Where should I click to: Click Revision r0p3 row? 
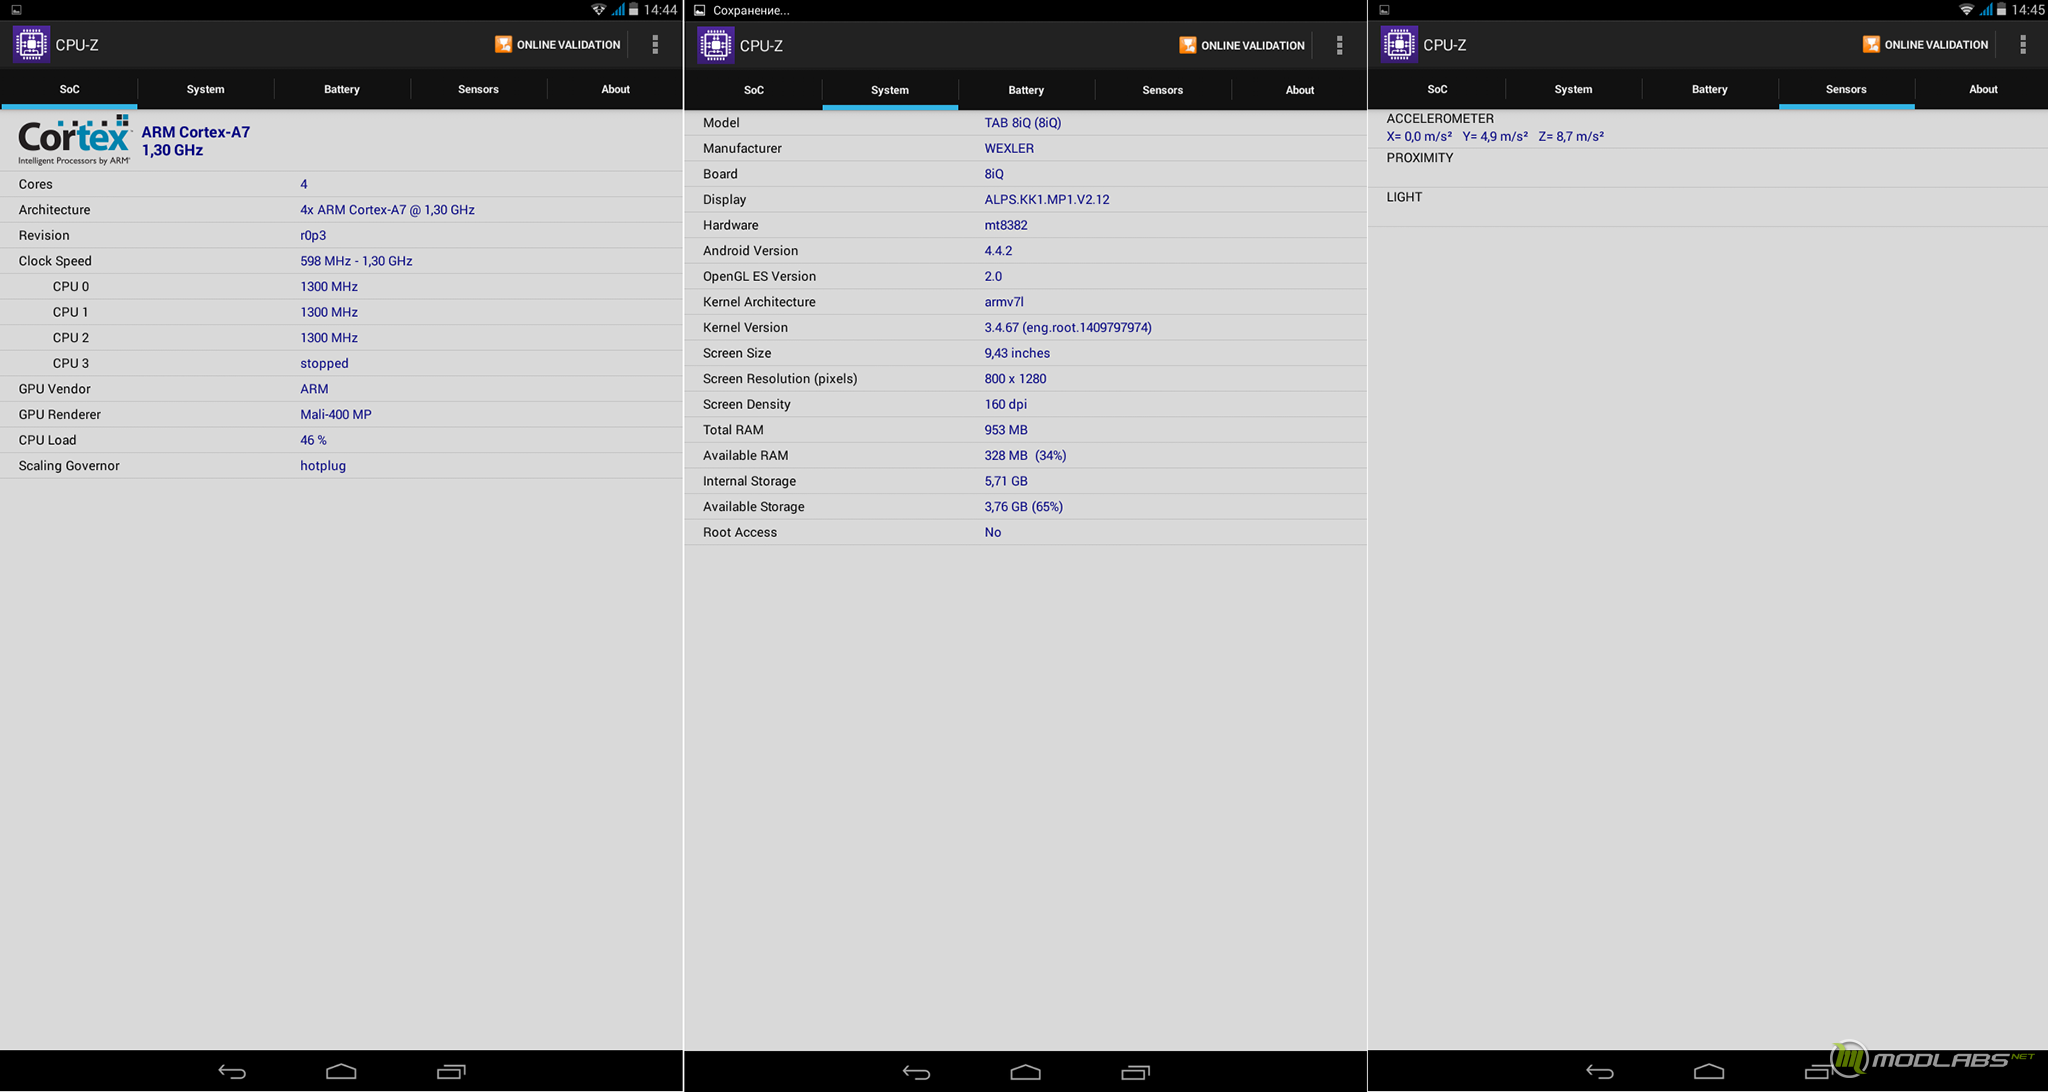pos(341,235)
